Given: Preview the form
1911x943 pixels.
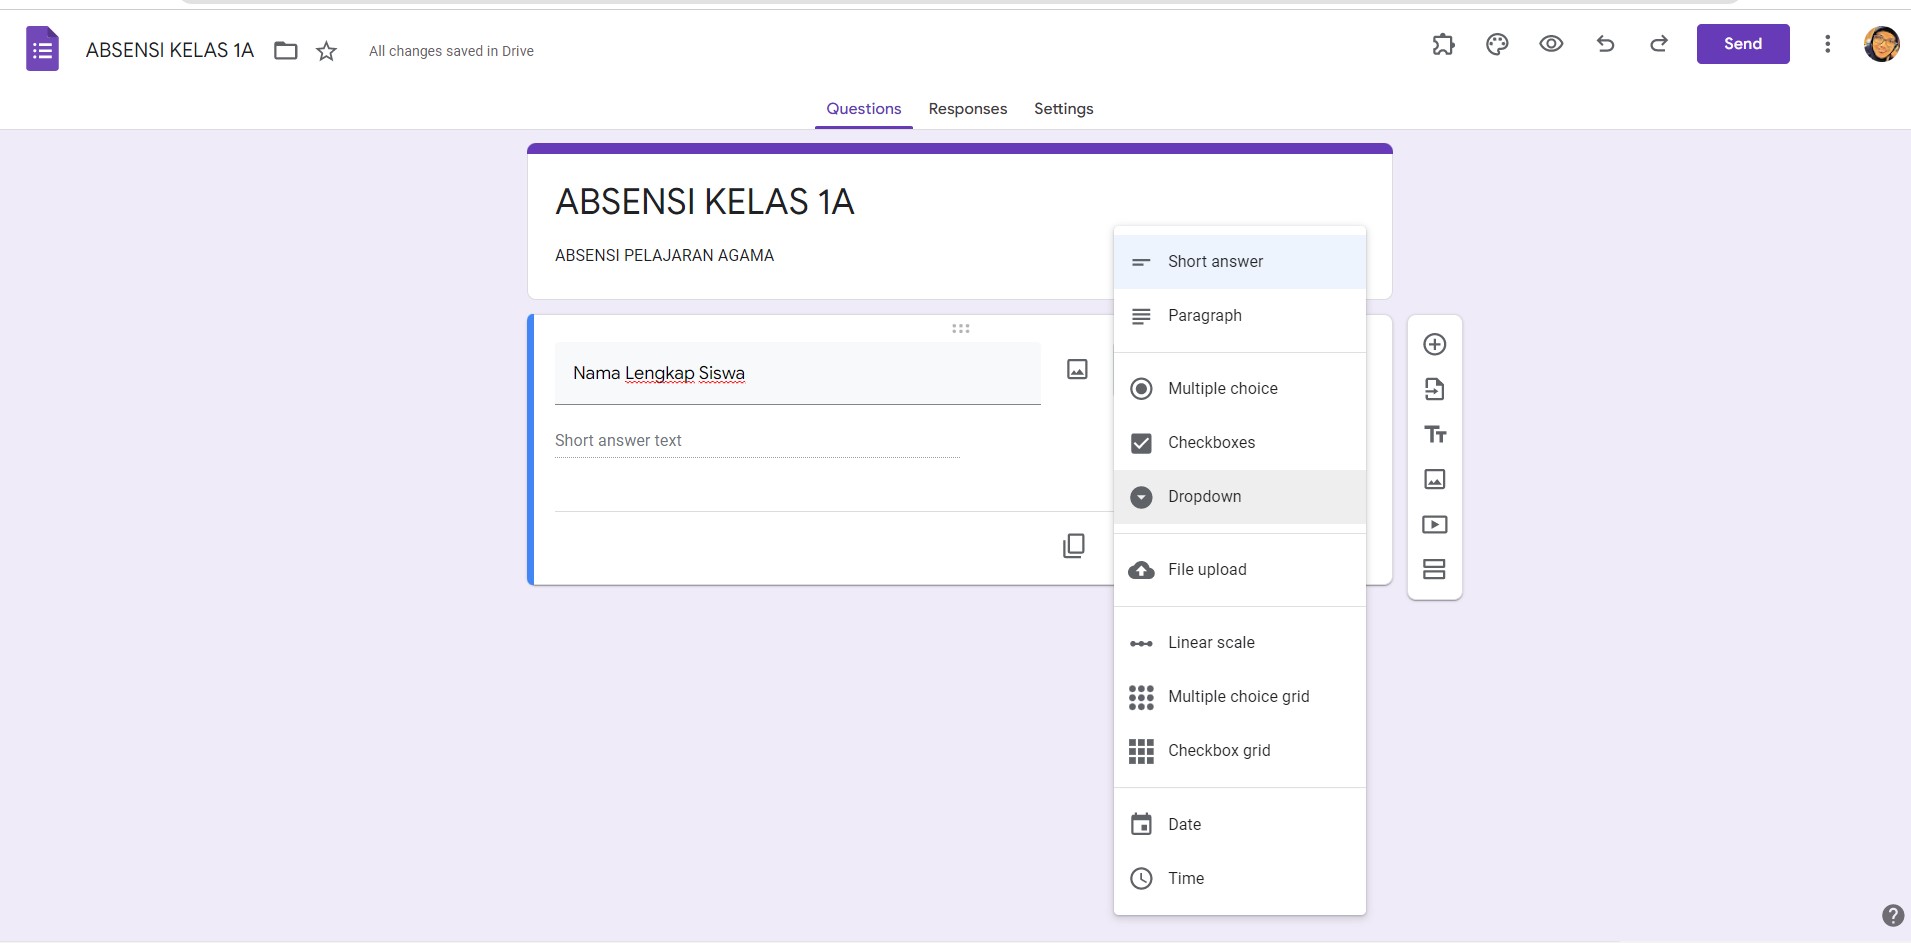Looking at the screenshot, I should 1549,44.
